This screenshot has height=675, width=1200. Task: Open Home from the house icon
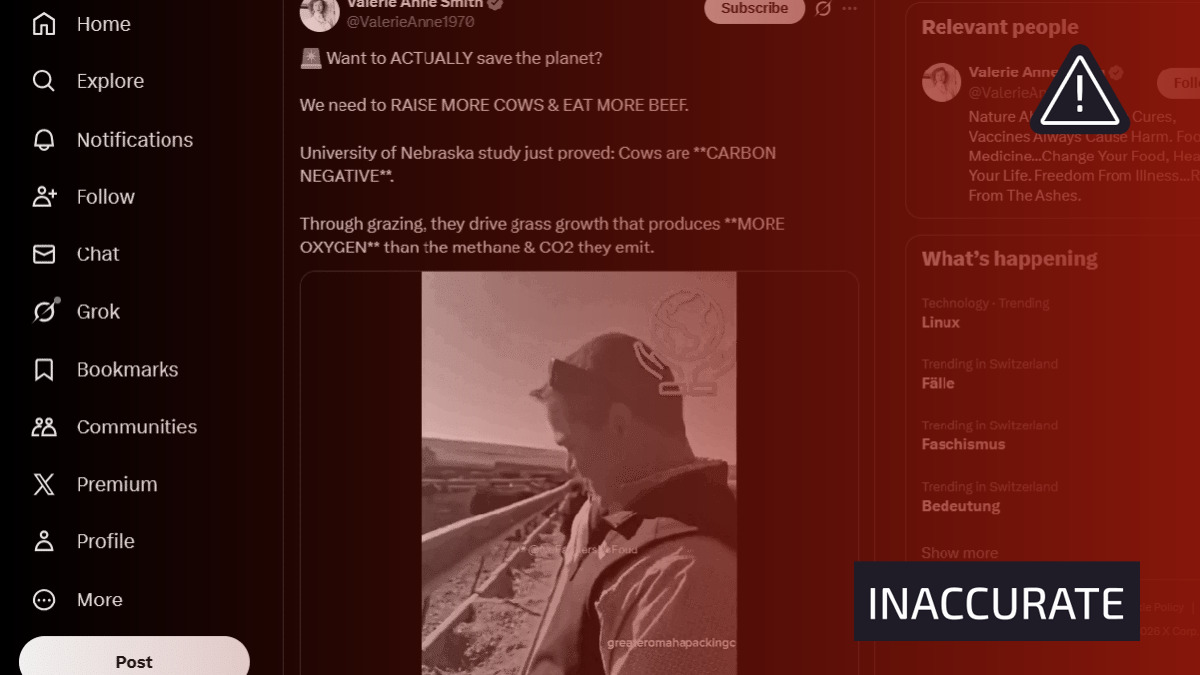44,24
